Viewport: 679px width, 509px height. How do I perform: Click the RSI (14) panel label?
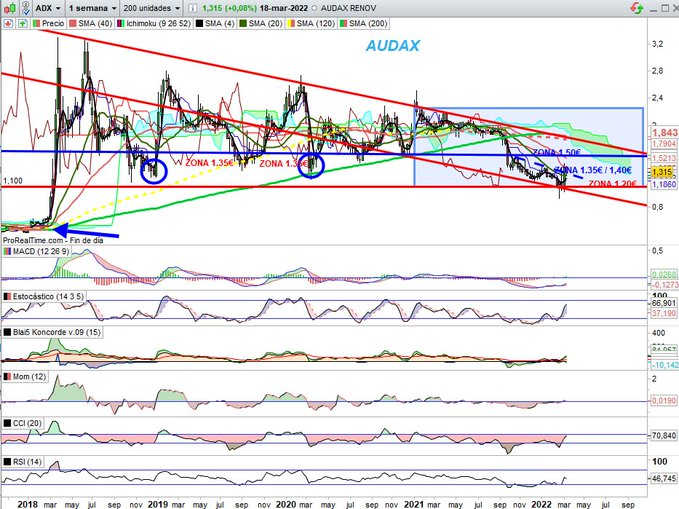(x=23, y=462)
